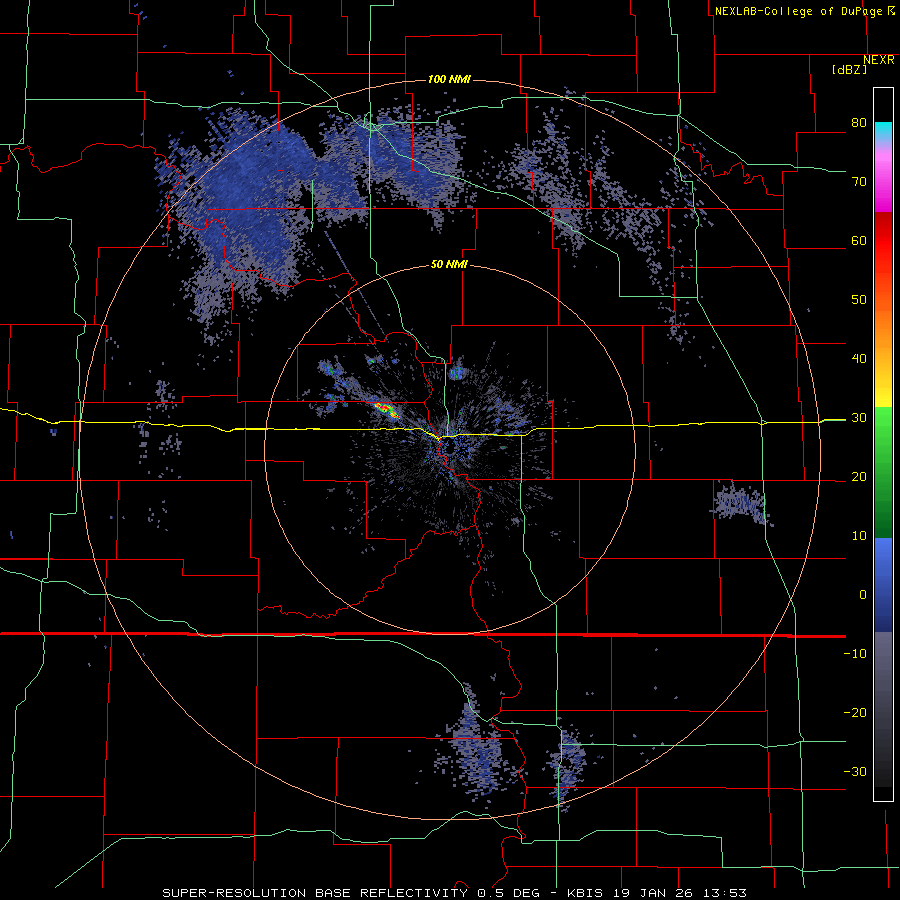The width and height of the screenshot is (900, 900).
Task: Click the magenta portion of the color bar
Action: click(883, 184)
